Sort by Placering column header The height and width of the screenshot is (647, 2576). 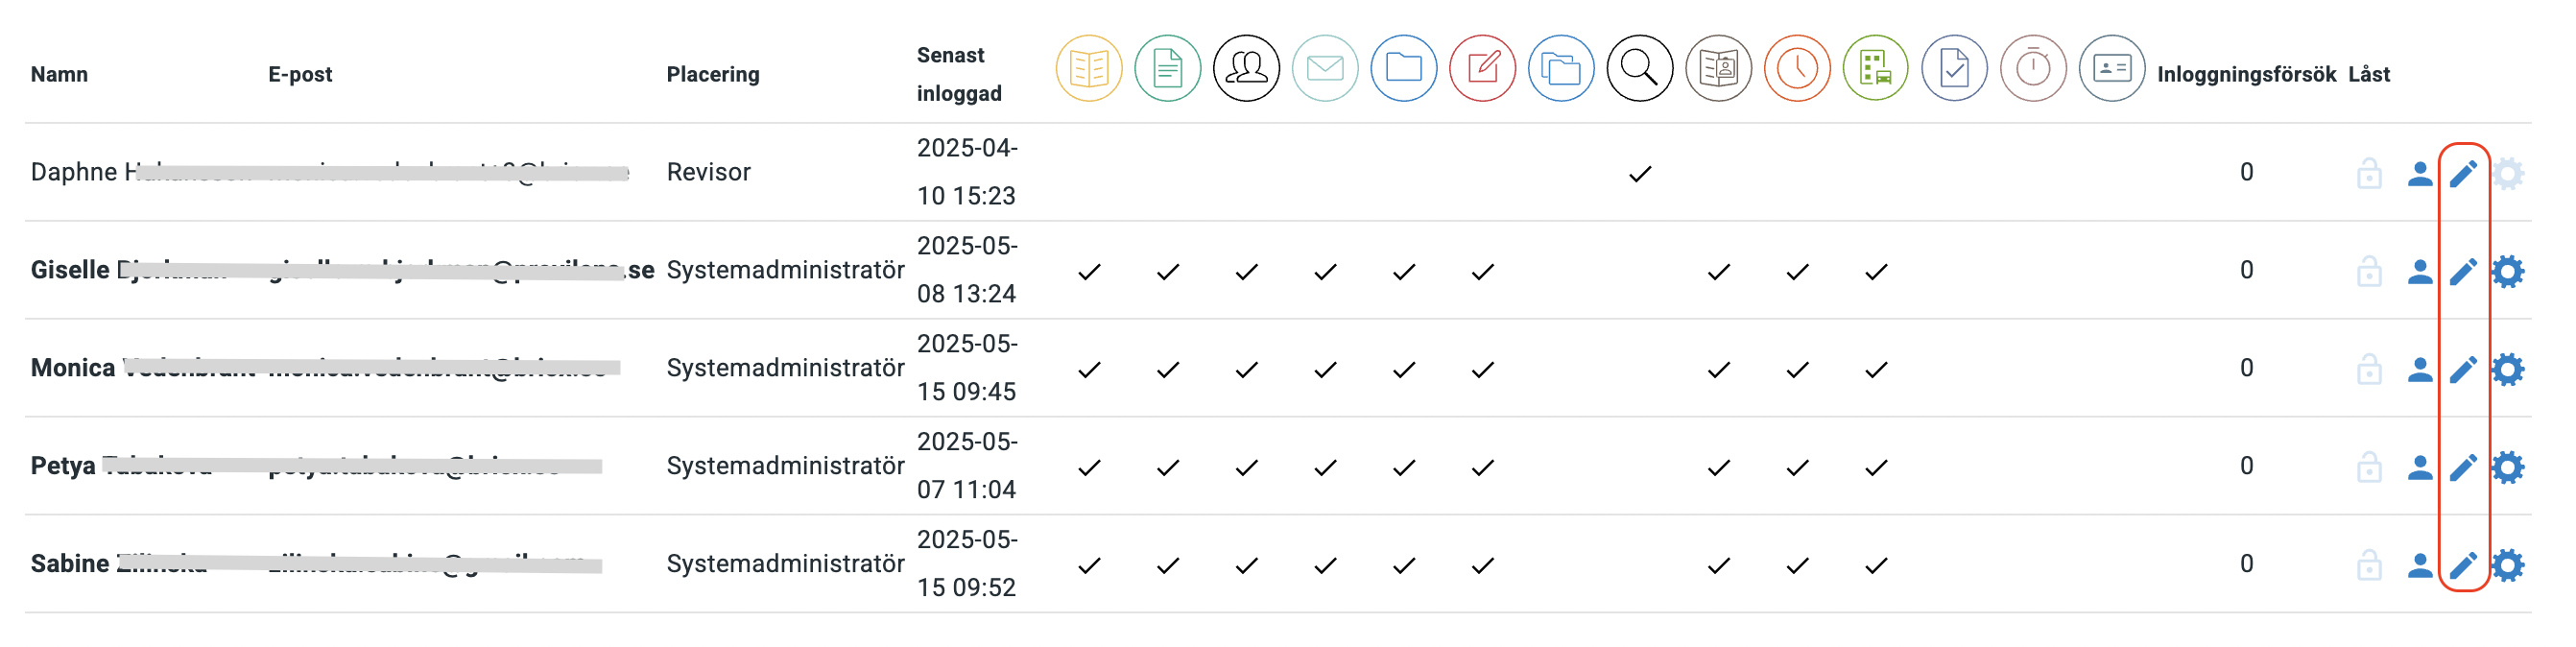[x=713, y=74]
